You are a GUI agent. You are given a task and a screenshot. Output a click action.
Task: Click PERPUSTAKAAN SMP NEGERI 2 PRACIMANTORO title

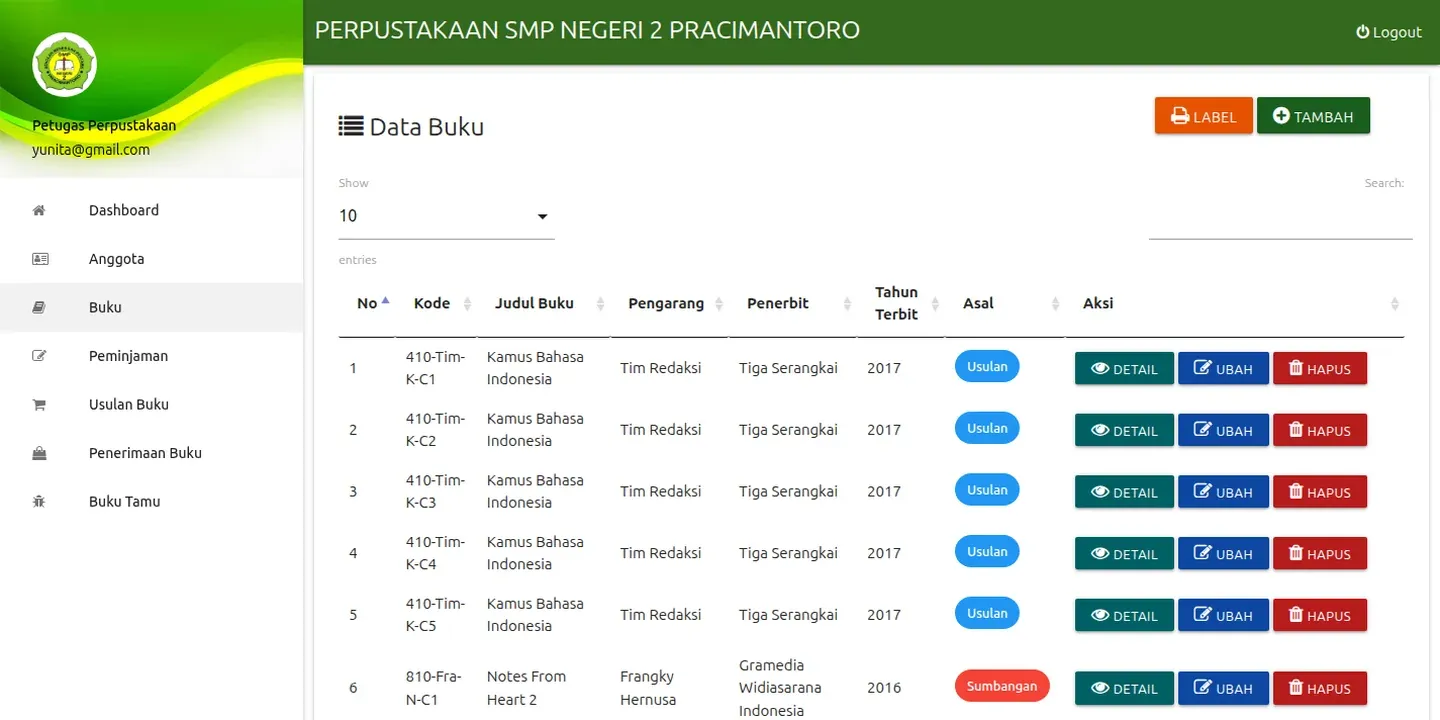tap(587, 30)
